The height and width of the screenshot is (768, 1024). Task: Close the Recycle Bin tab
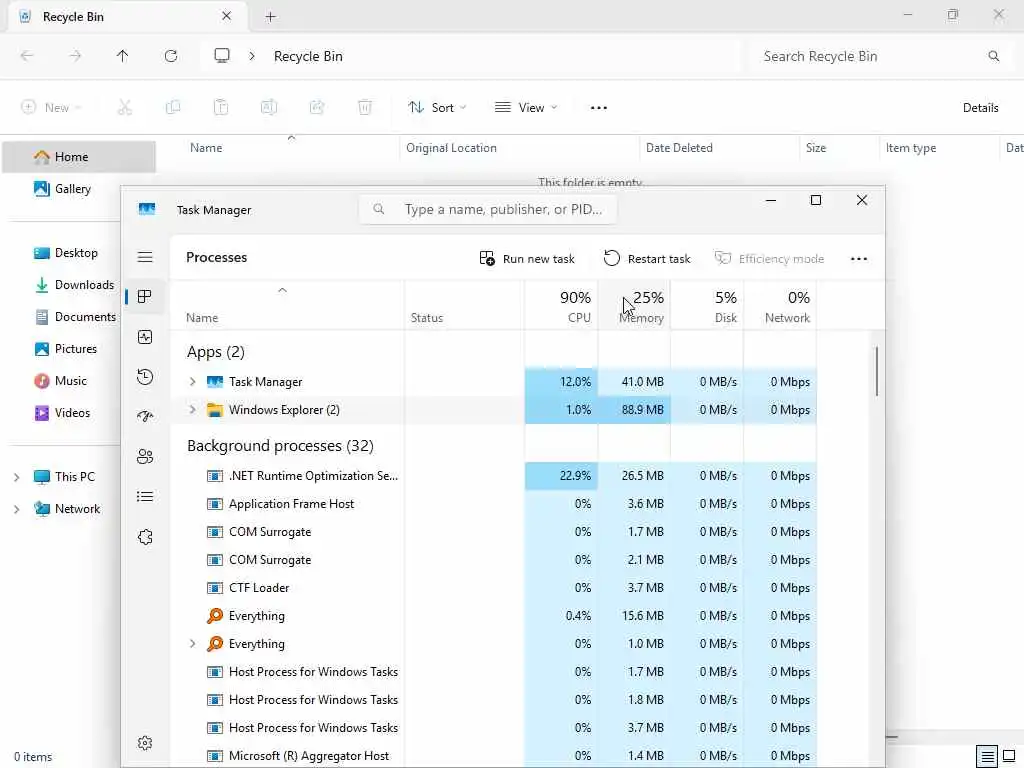pos(227,16)
